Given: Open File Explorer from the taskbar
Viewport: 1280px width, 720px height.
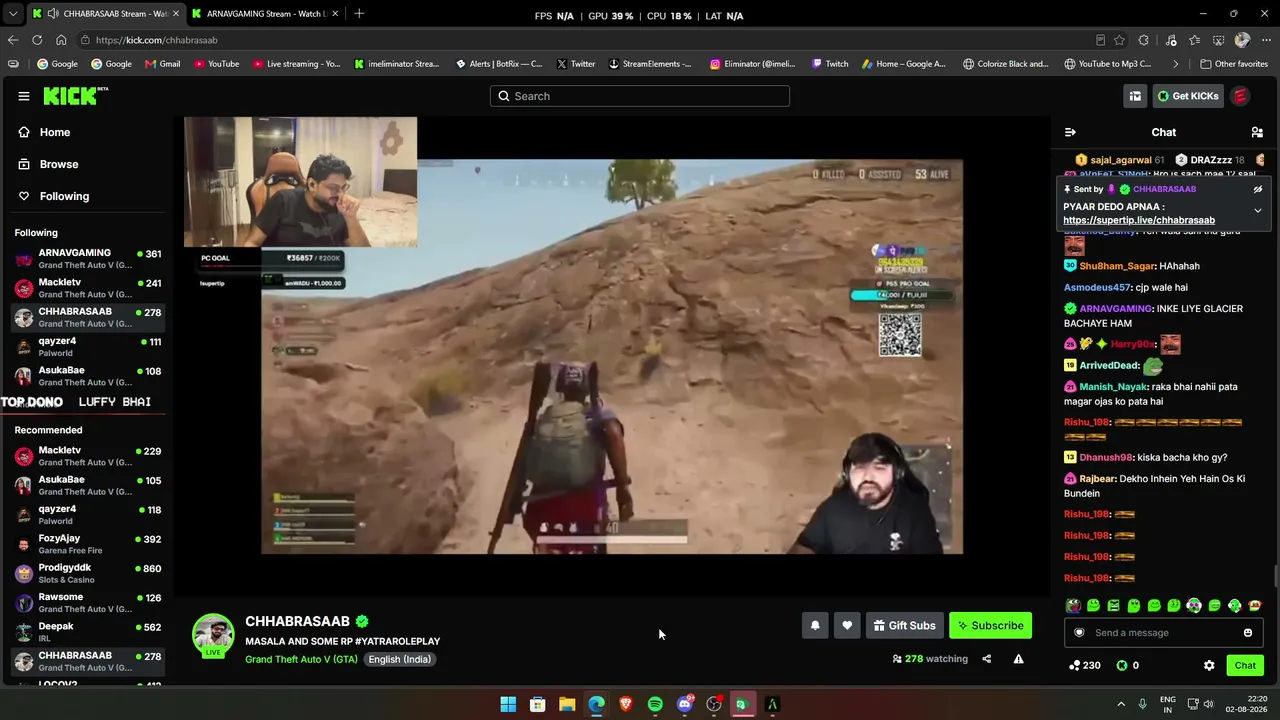Looking at the screenshot, I should coord(567,704).
